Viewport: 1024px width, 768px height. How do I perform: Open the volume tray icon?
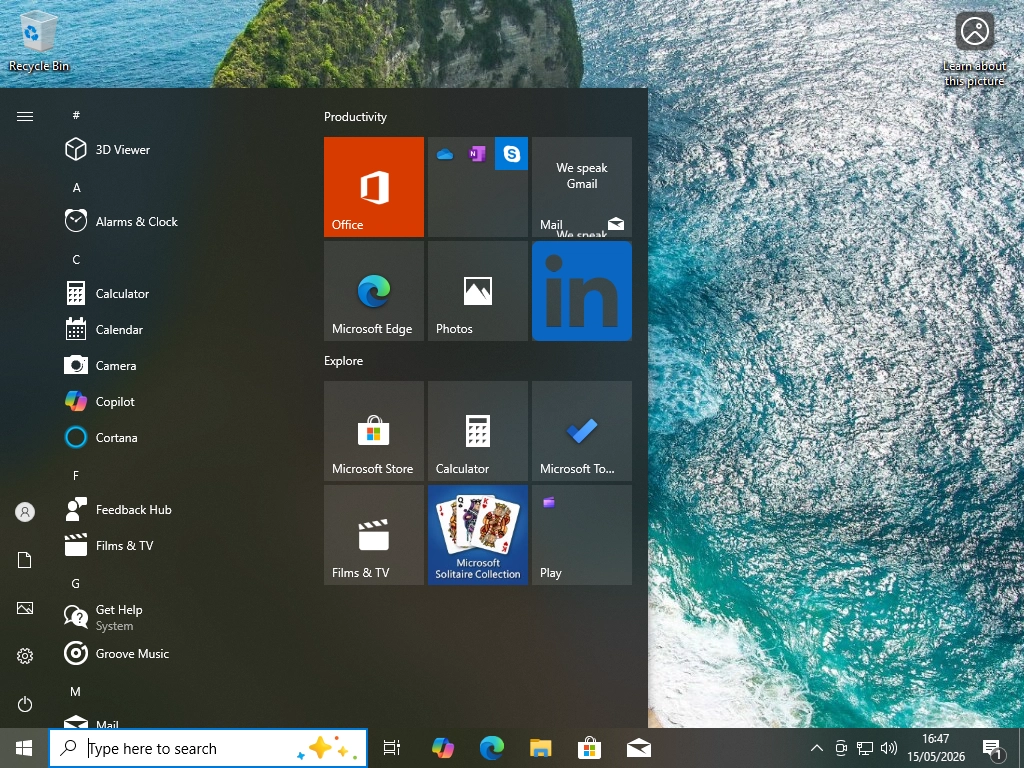pos(889,748)
